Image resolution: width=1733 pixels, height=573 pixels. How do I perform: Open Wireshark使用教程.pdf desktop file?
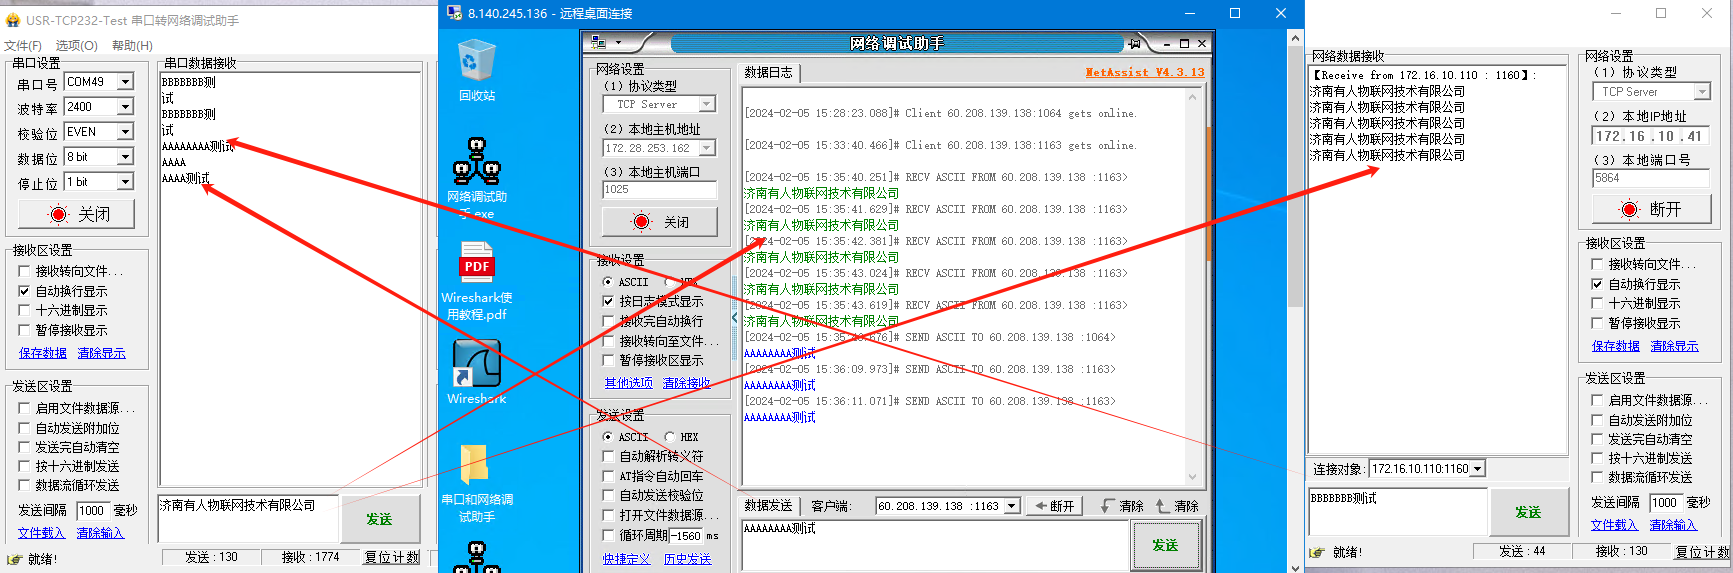tap(477, 280)
